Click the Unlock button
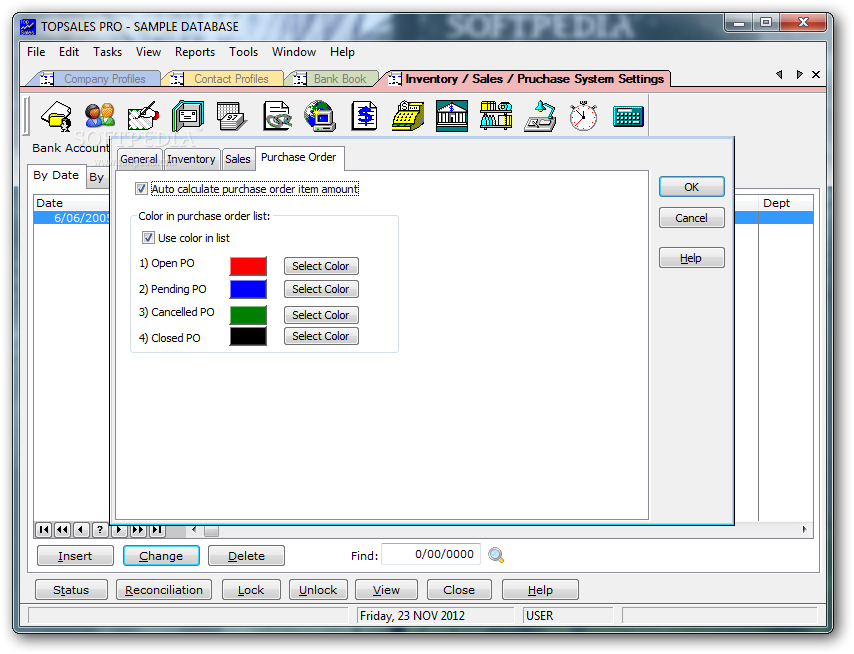The width and height of the screenshot is (854, 654). [318, 590]
